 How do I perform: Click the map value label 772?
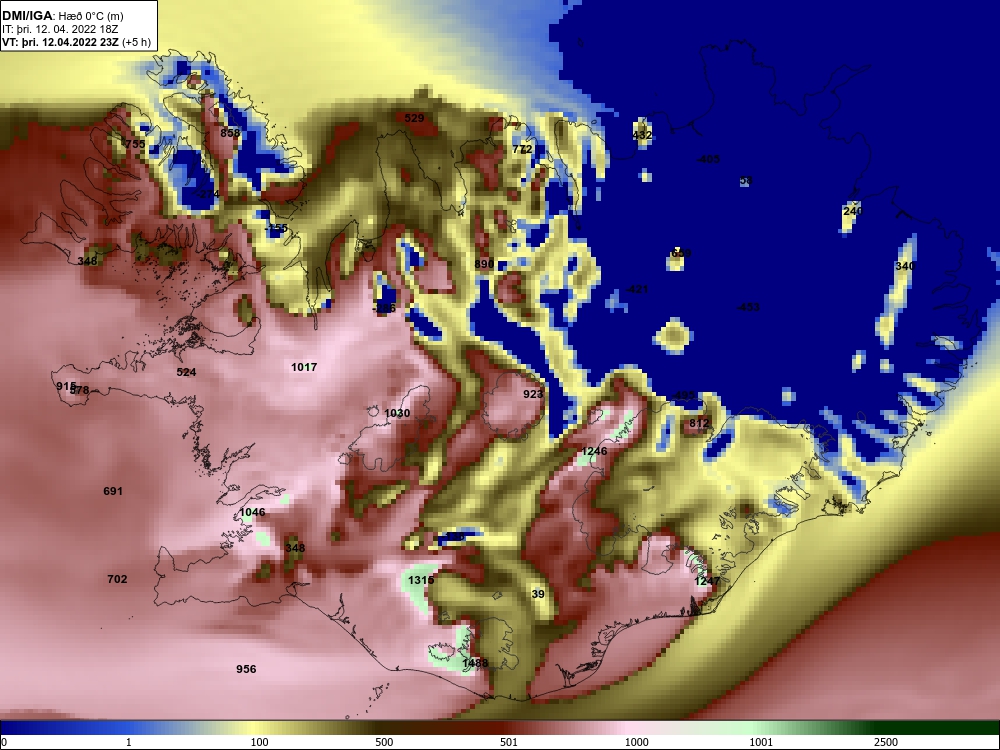[522, 149]
